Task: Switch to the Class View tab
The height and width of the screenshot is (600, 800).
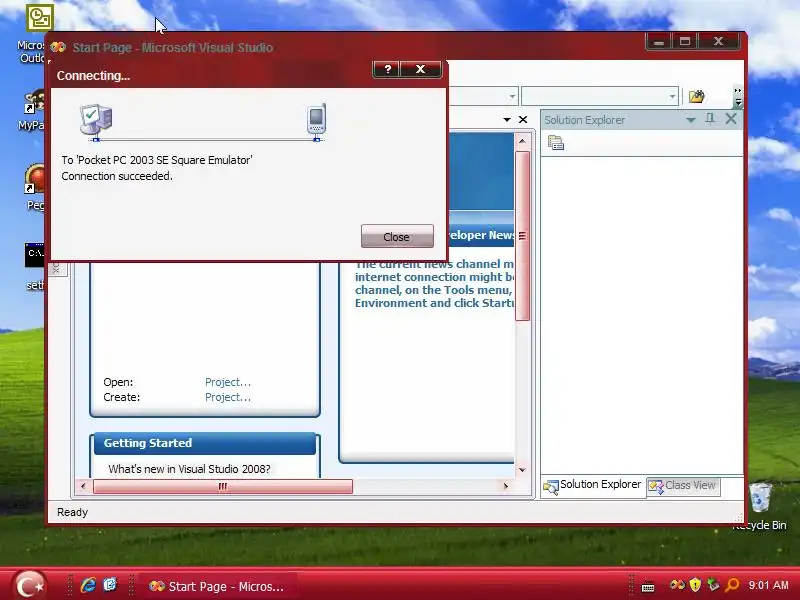Action: coord(682,486)
